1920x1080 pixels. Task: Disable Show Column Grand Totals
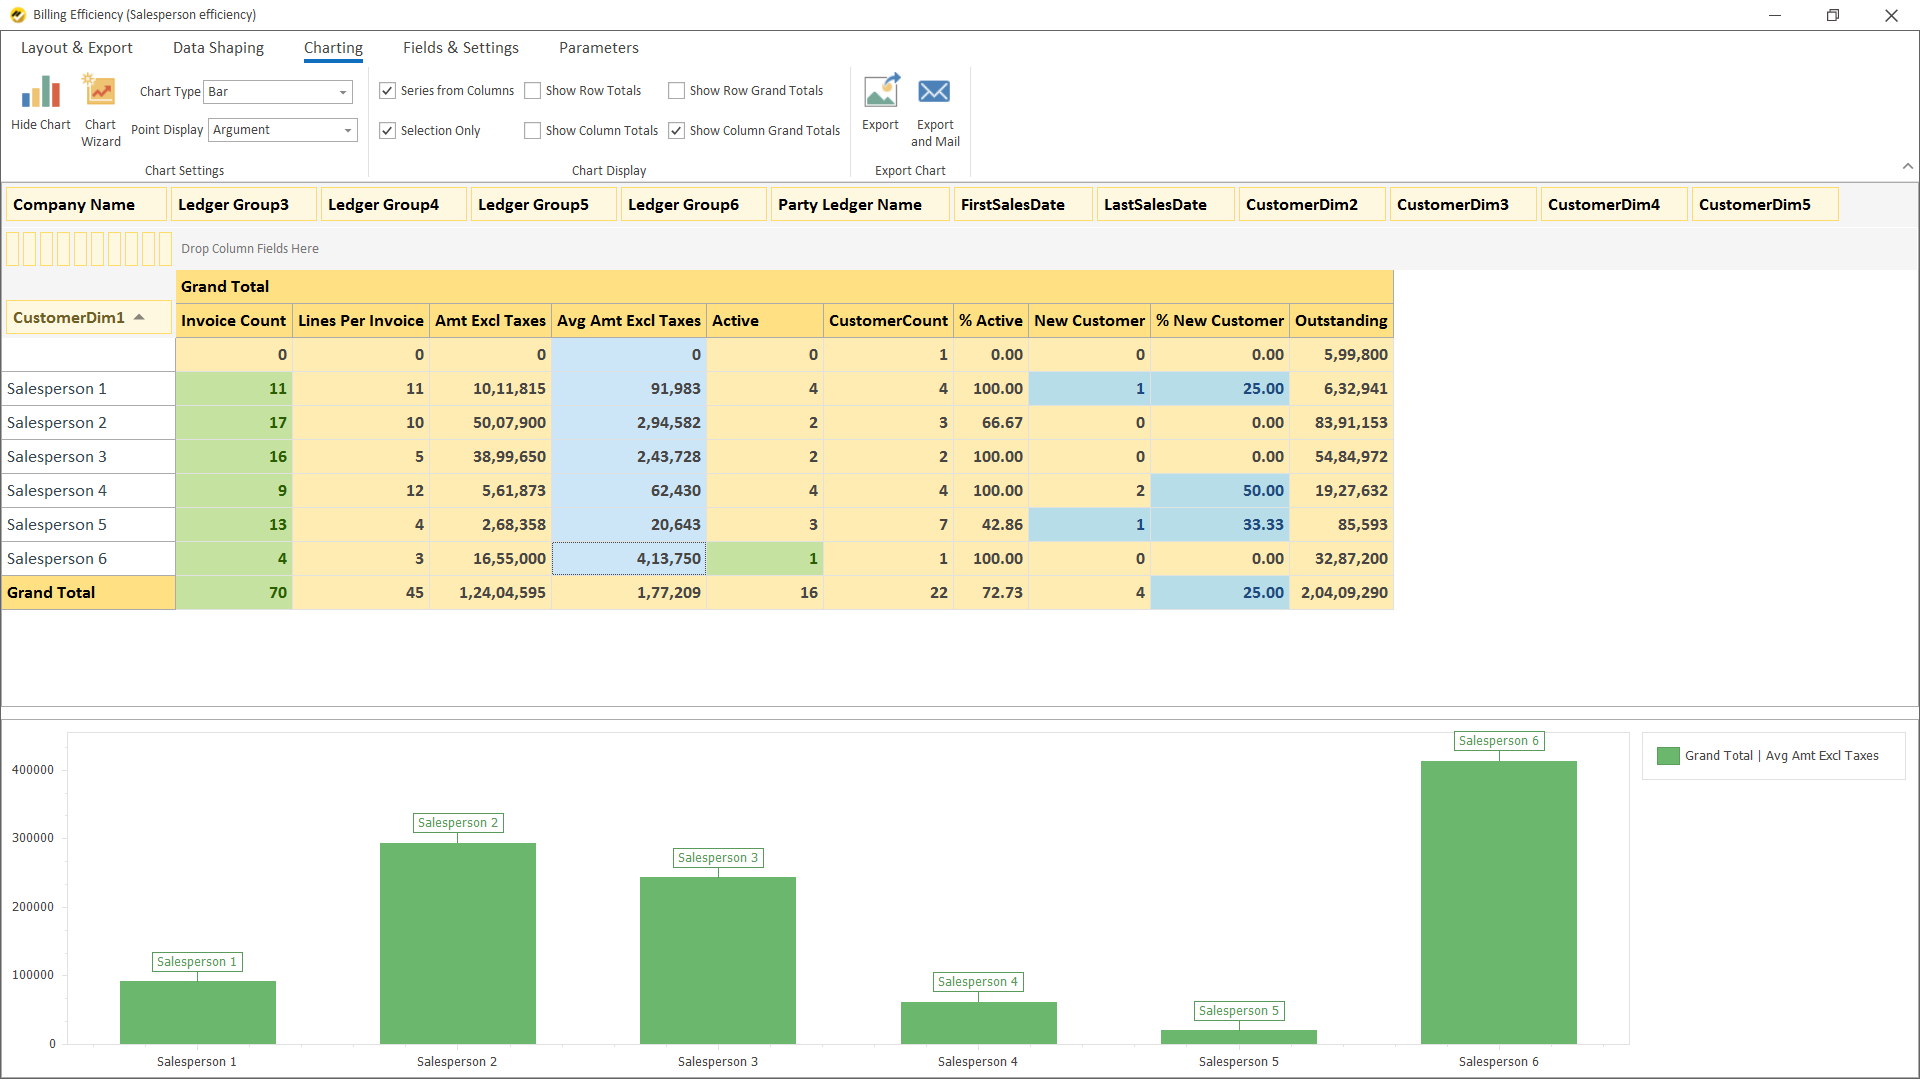coord(677,130)
